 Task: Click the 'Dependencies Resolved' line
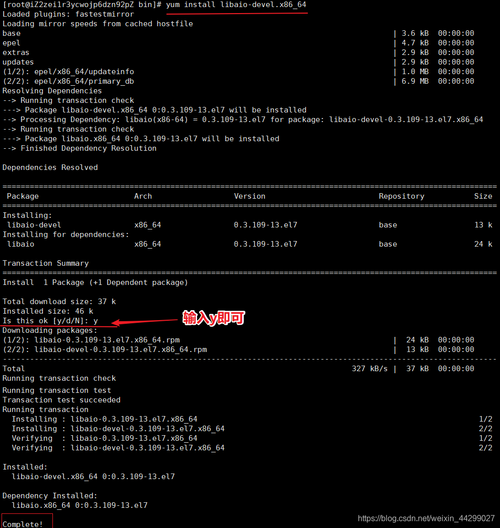click(x=50, y=167)
